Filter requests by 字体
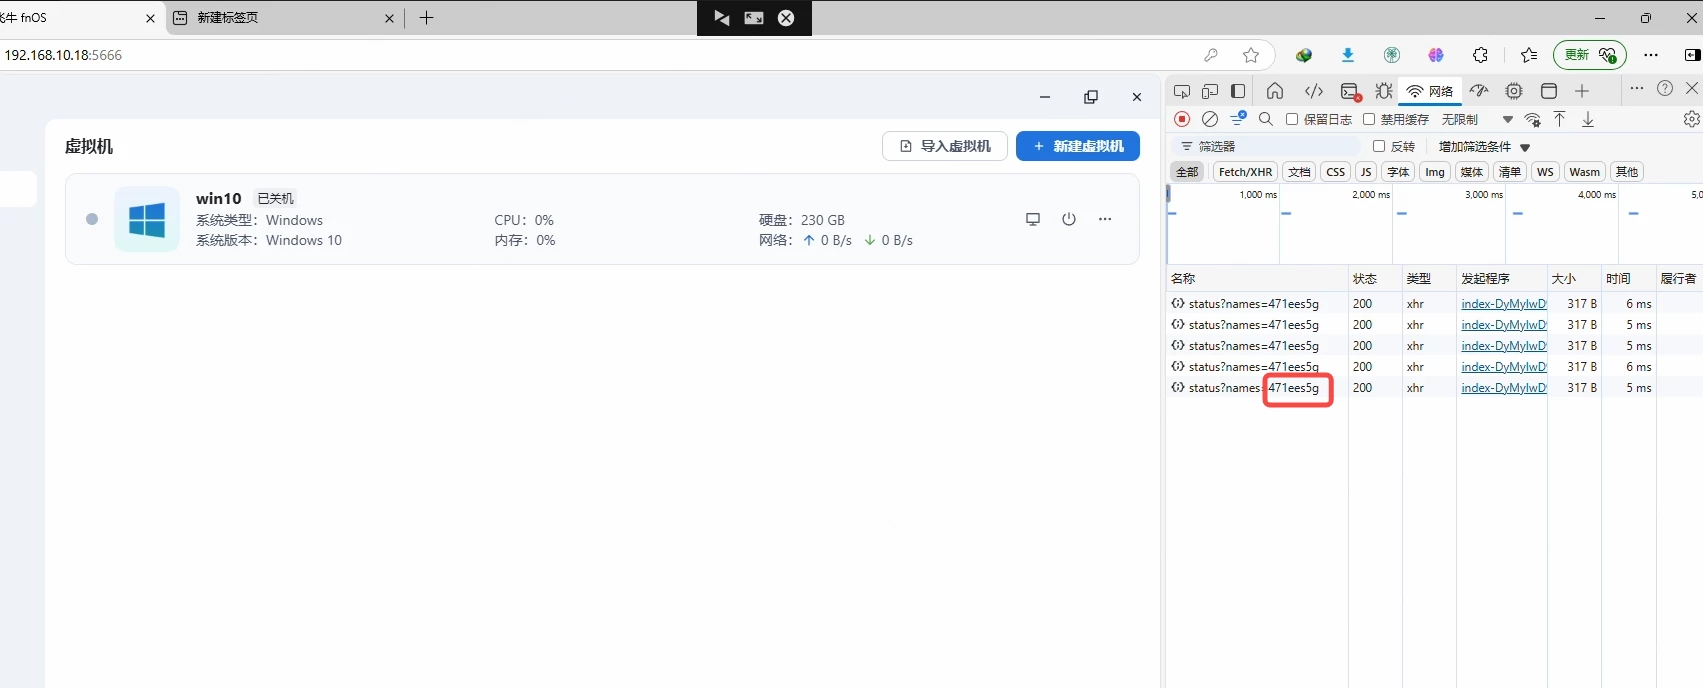This screenshot has height=688, width=1703. click(x=1399, y=172)
